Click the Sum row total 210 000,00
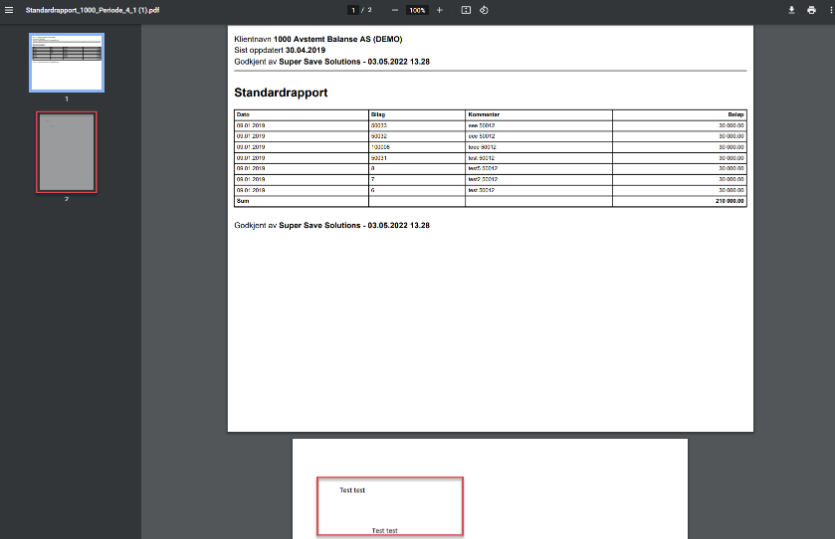835x539 pixels. [728, 201]
